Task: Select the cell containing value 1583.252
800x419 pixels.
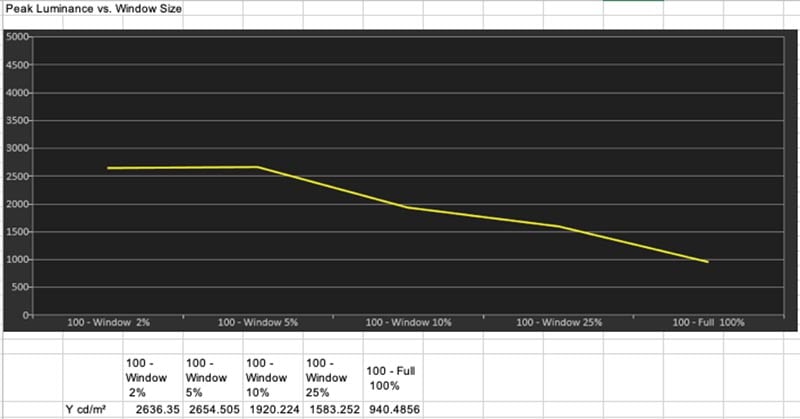Action: tap(332, 410)
